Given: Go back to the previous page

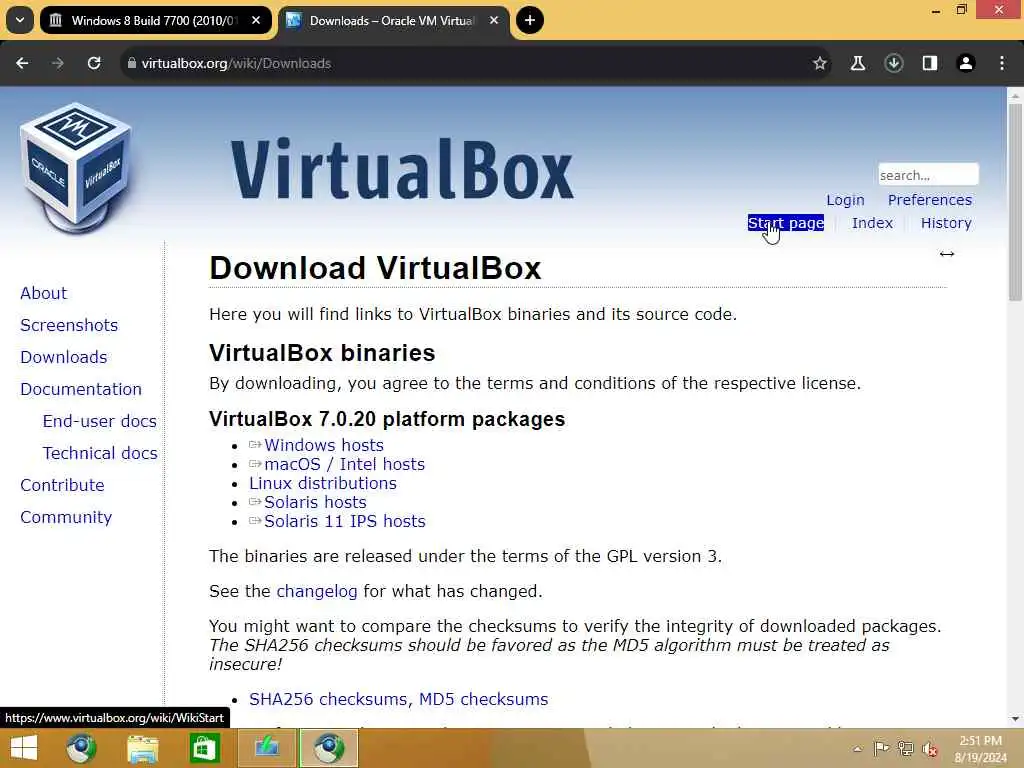Looking at the screenshot, I should click(x=22, y=63).
